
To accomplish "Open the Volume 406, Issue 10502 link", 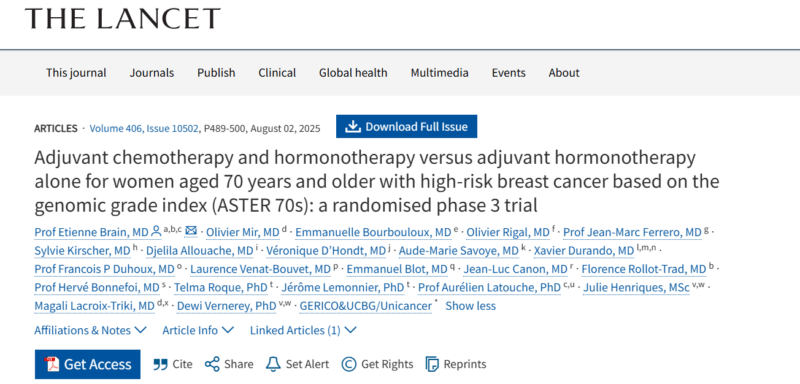I will pyautogui.click(x=144, y=129).
